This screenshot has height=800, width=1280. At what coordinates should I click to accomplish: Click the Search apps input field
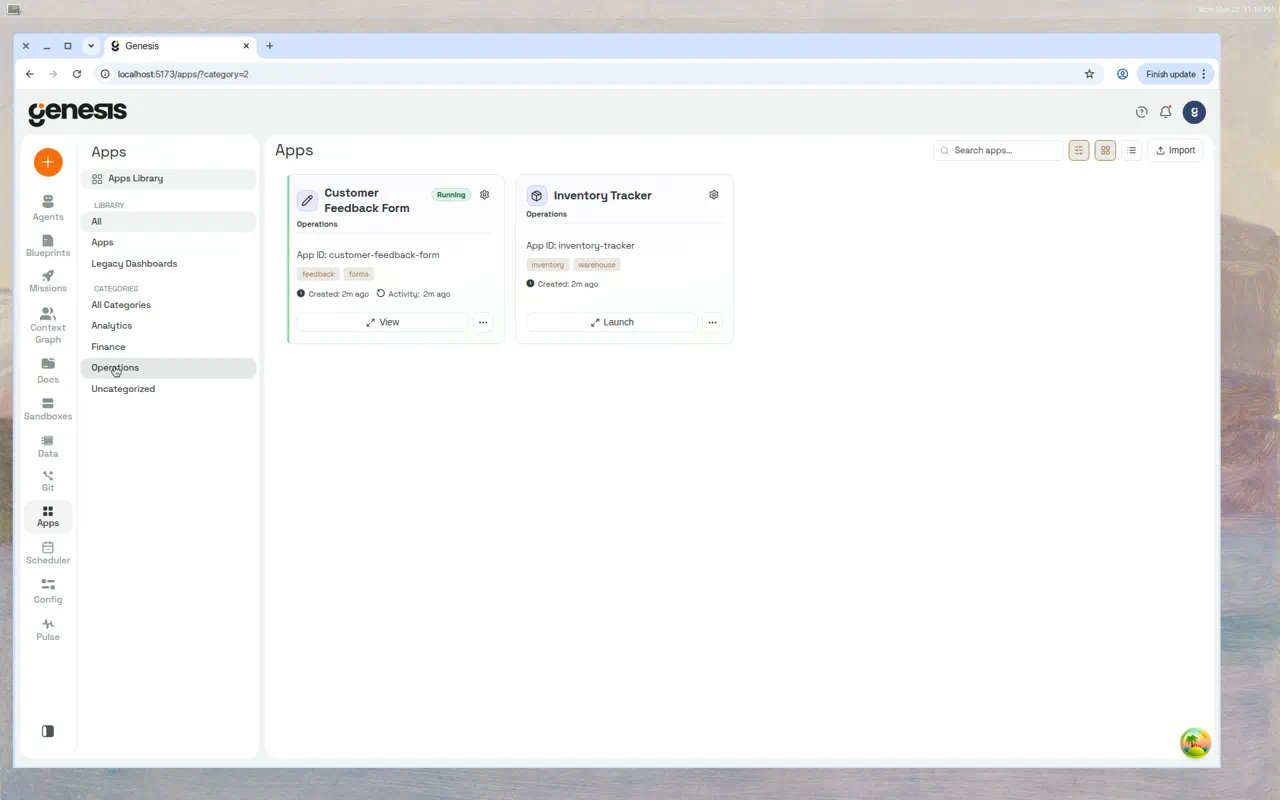tap(998, 150)
